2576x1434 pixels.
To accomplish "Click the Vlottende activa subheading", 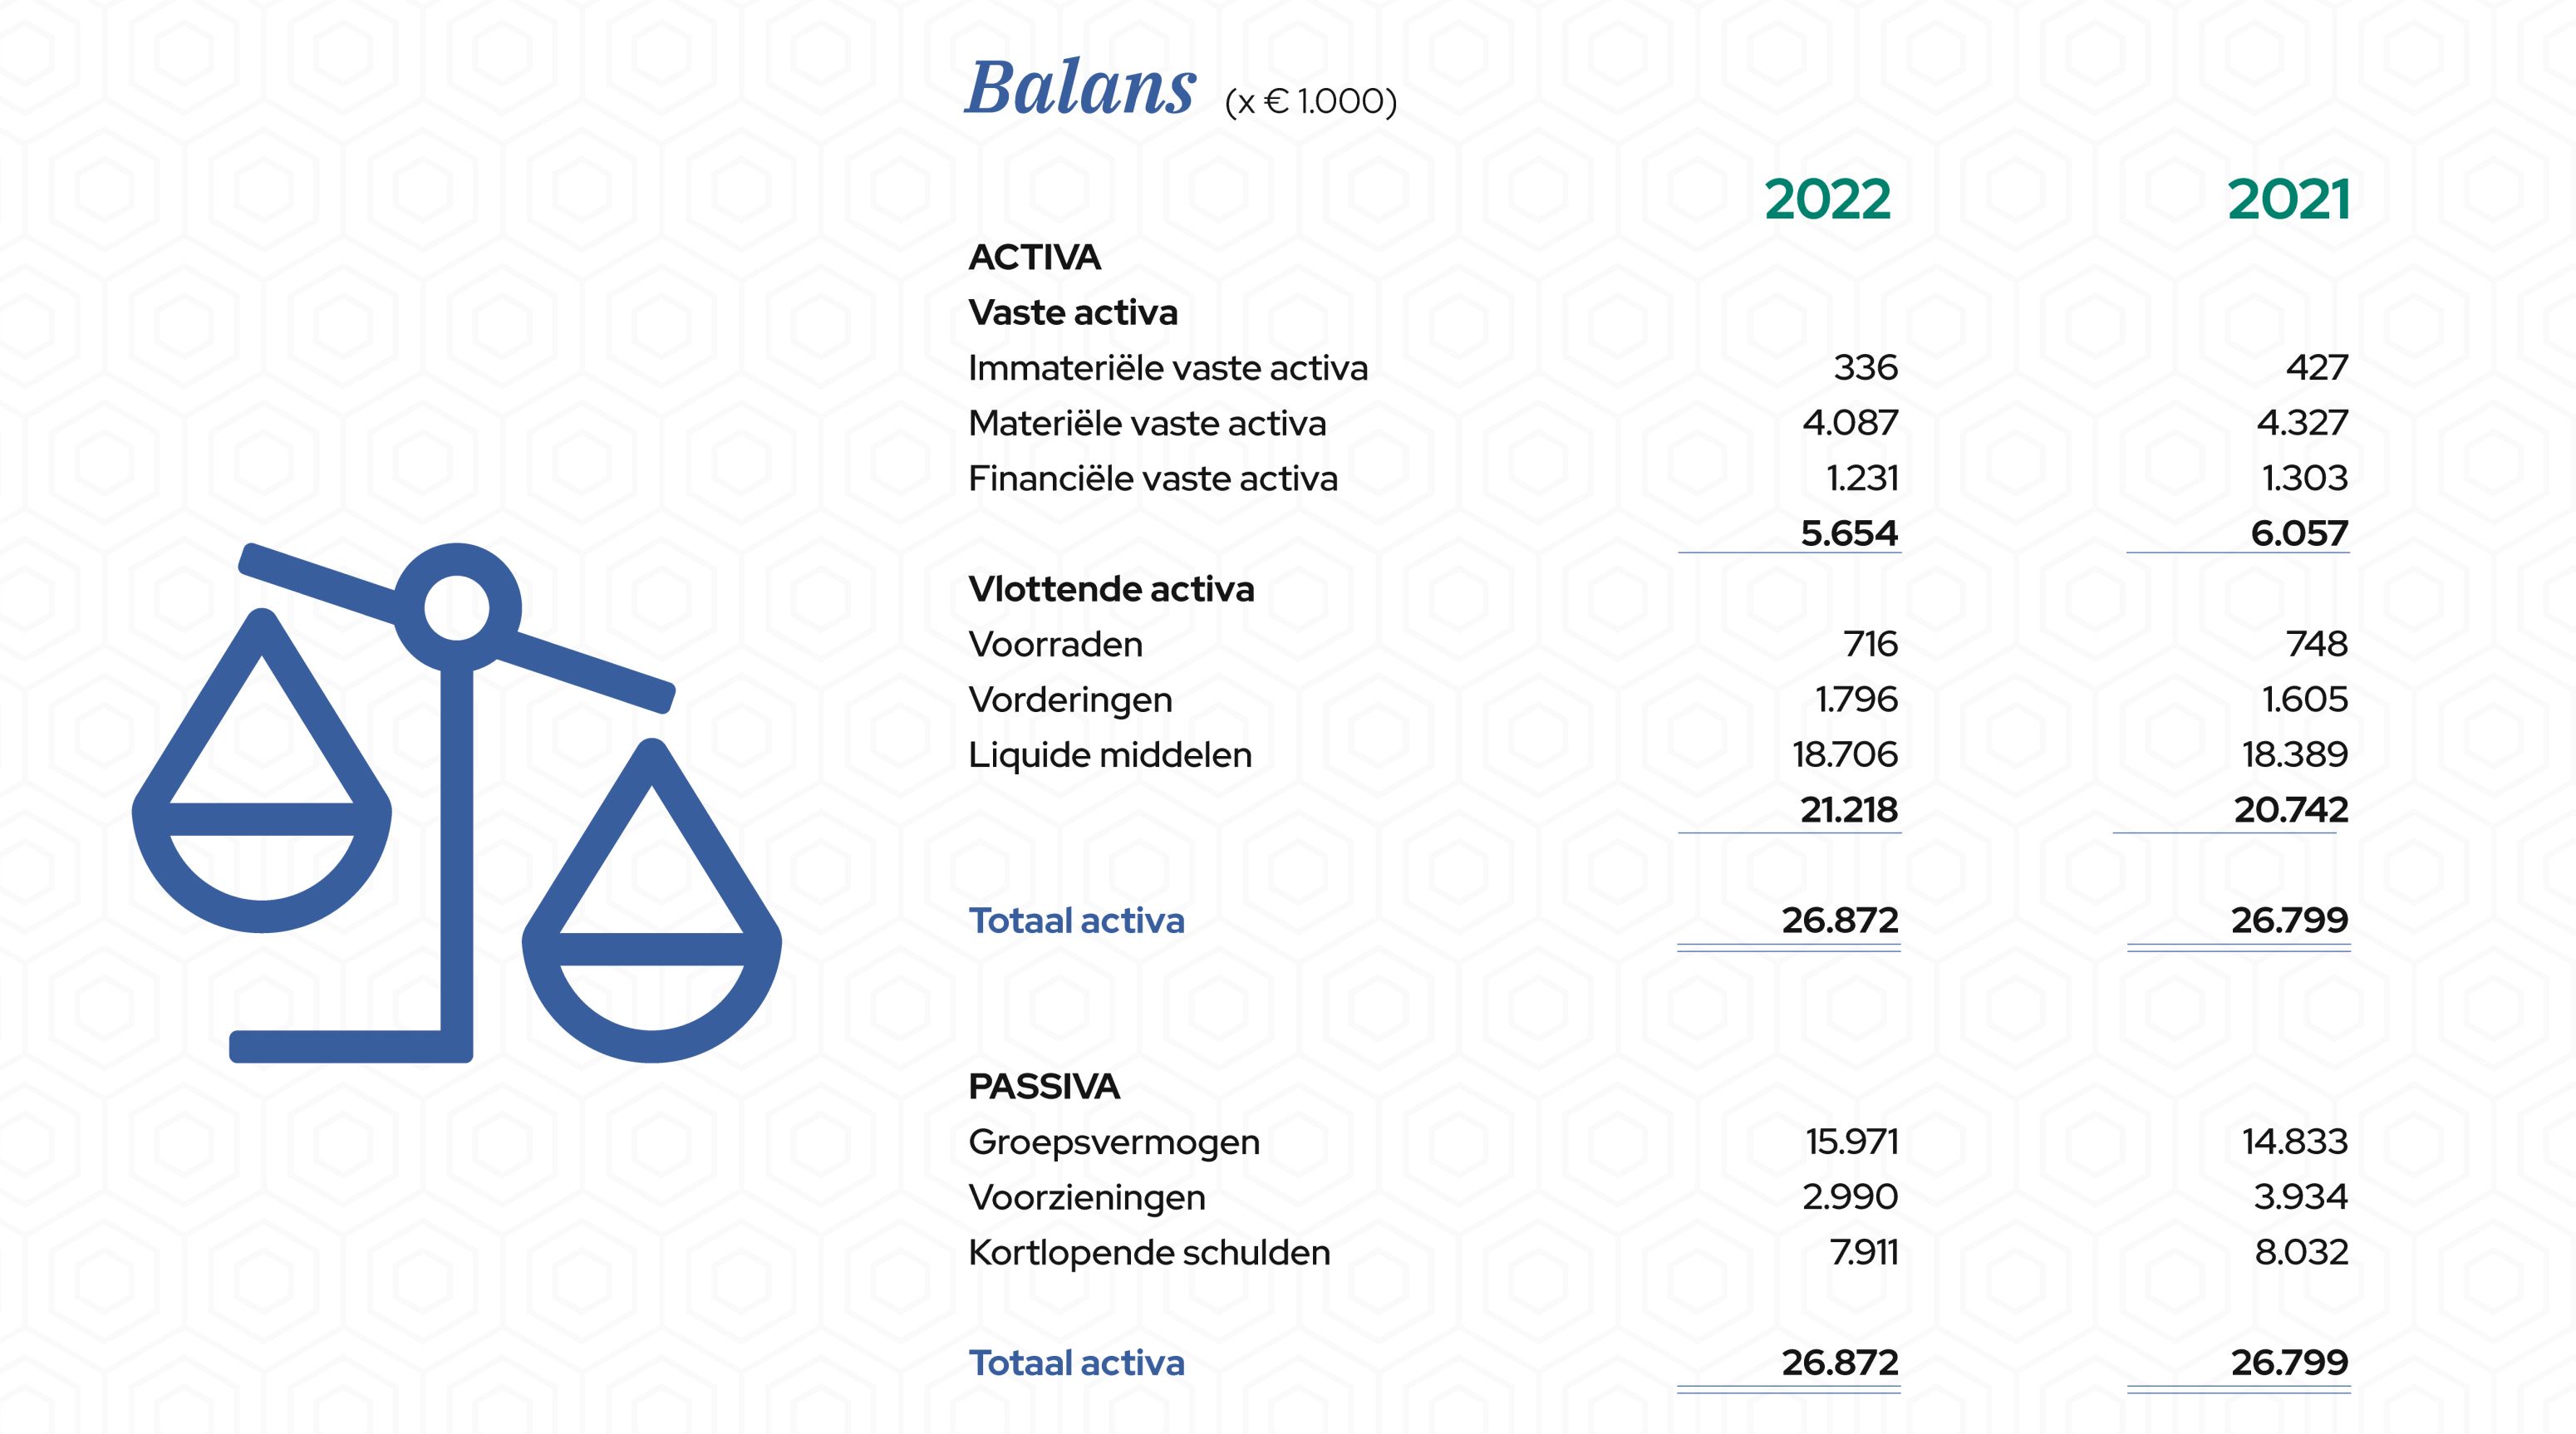I will pos(1111,589).
